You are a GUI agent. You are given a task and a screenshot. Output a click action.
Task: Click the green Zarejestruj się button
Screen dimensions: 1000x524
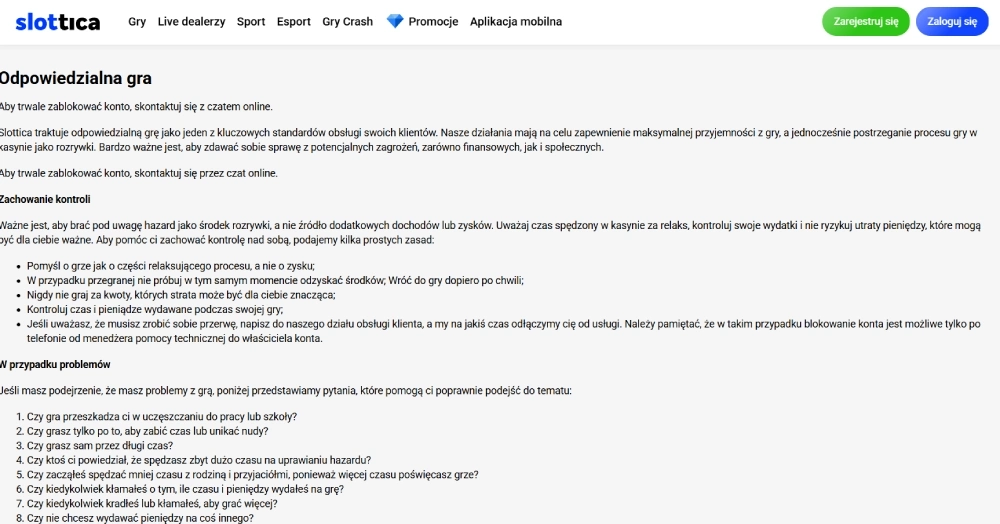pos(865,22)
